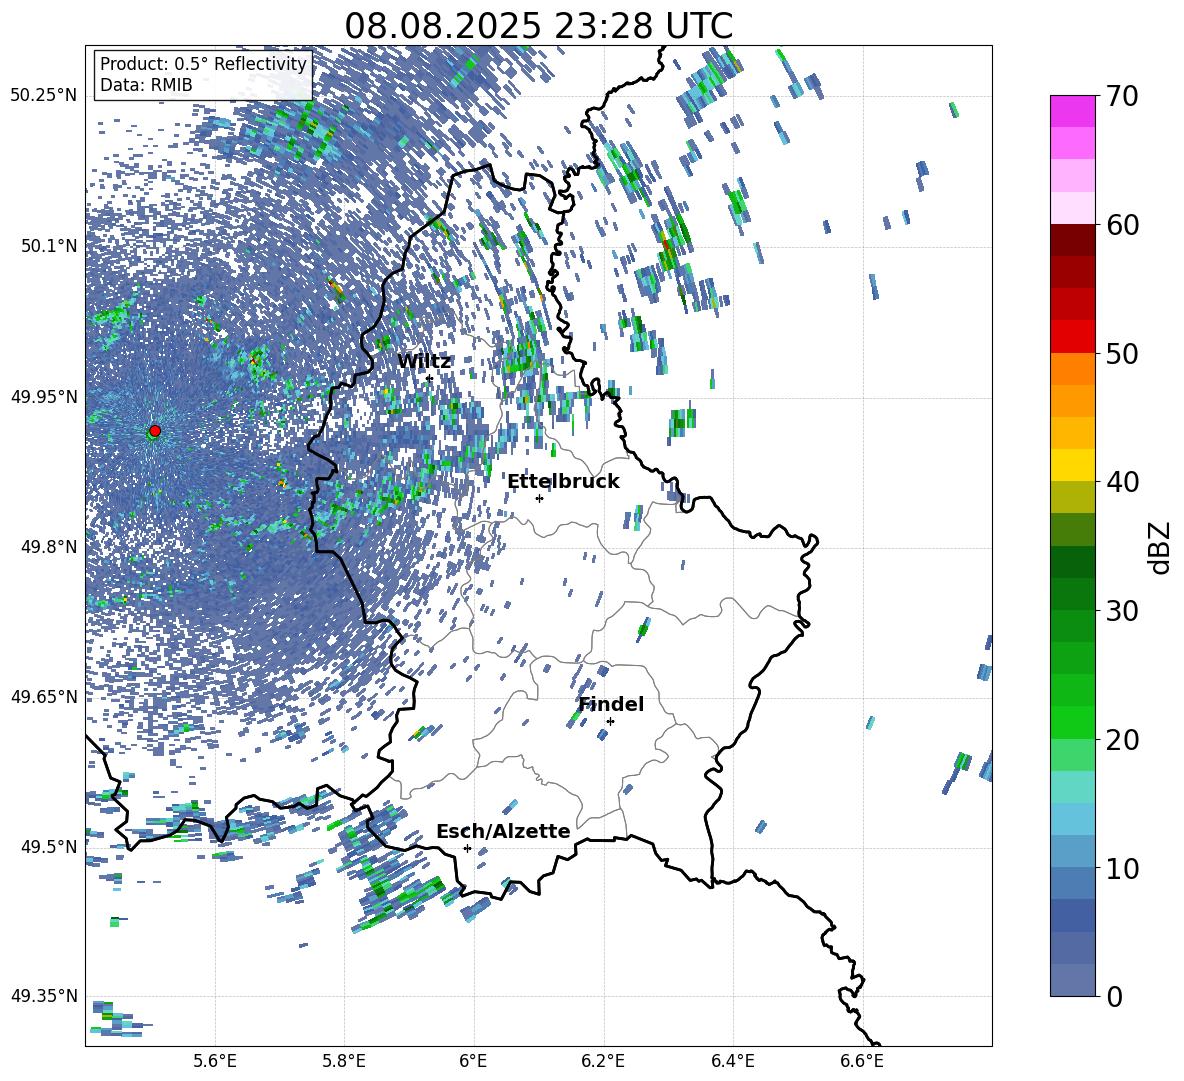The image size is (1184, 1081).
Task: Click the bright red colorbar segment near 50
Action: (1072, 337)
